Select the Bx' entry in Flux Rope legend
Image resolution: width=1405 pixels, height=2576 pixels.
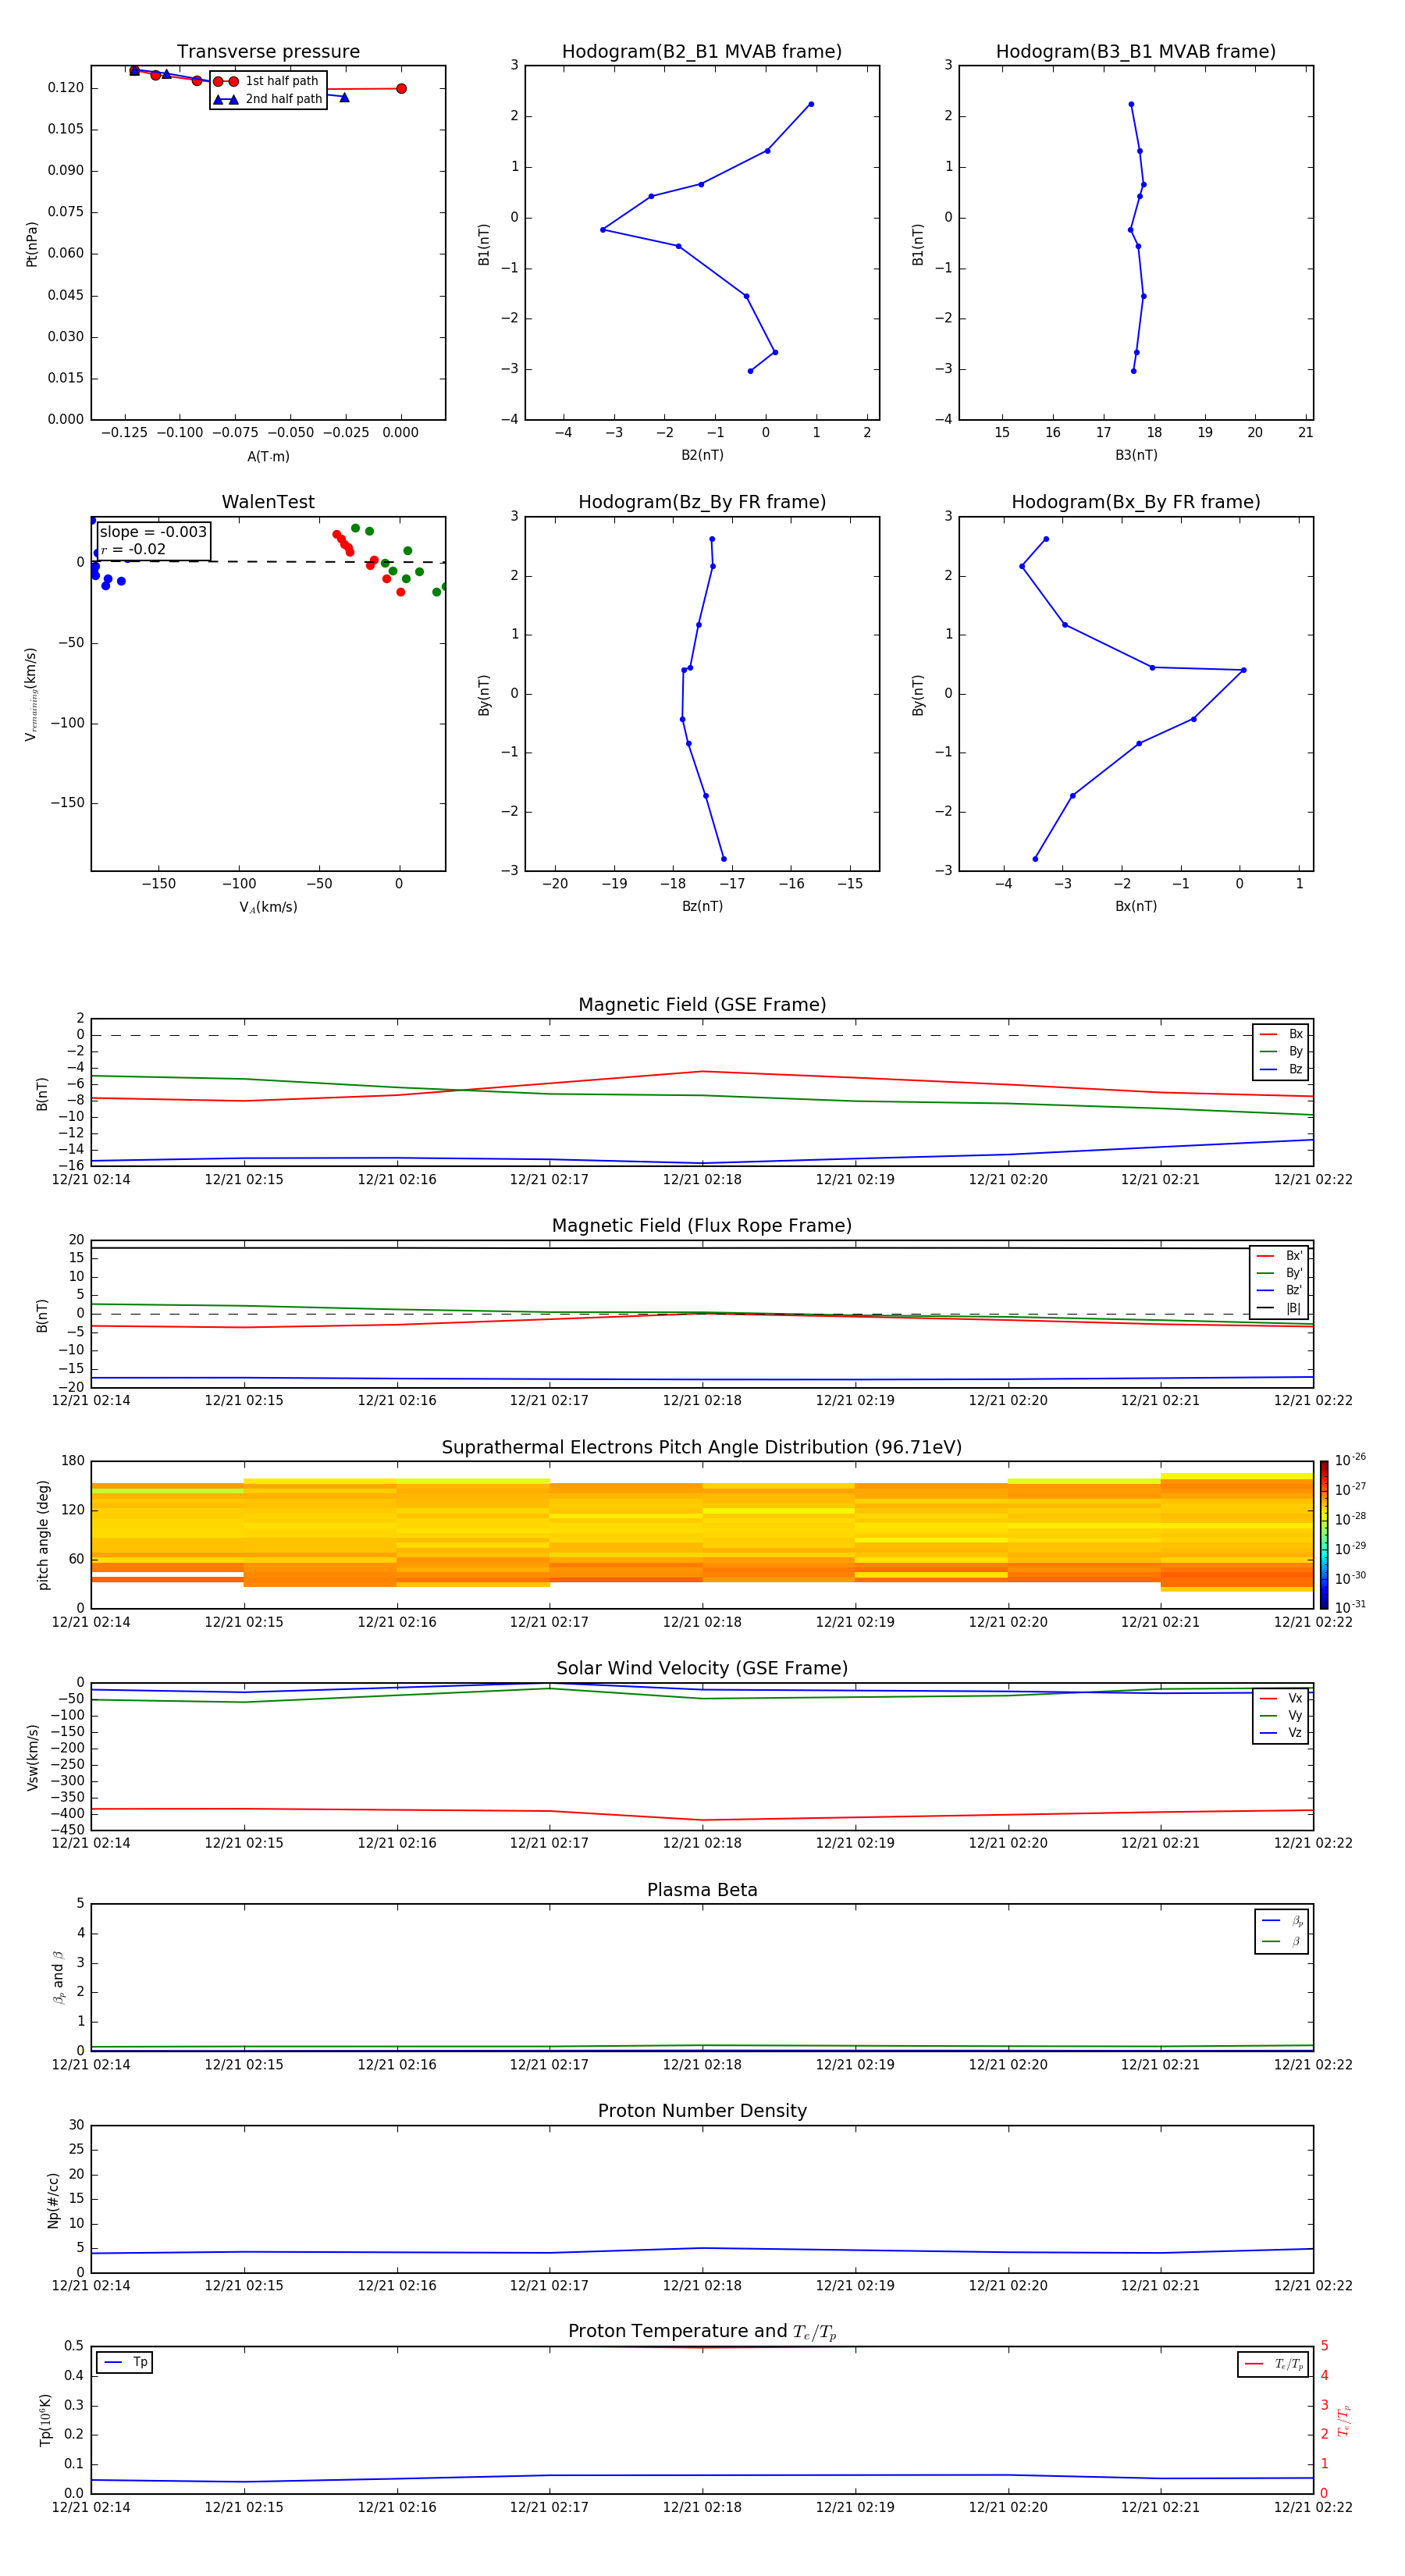(x=1279, y=1256)
